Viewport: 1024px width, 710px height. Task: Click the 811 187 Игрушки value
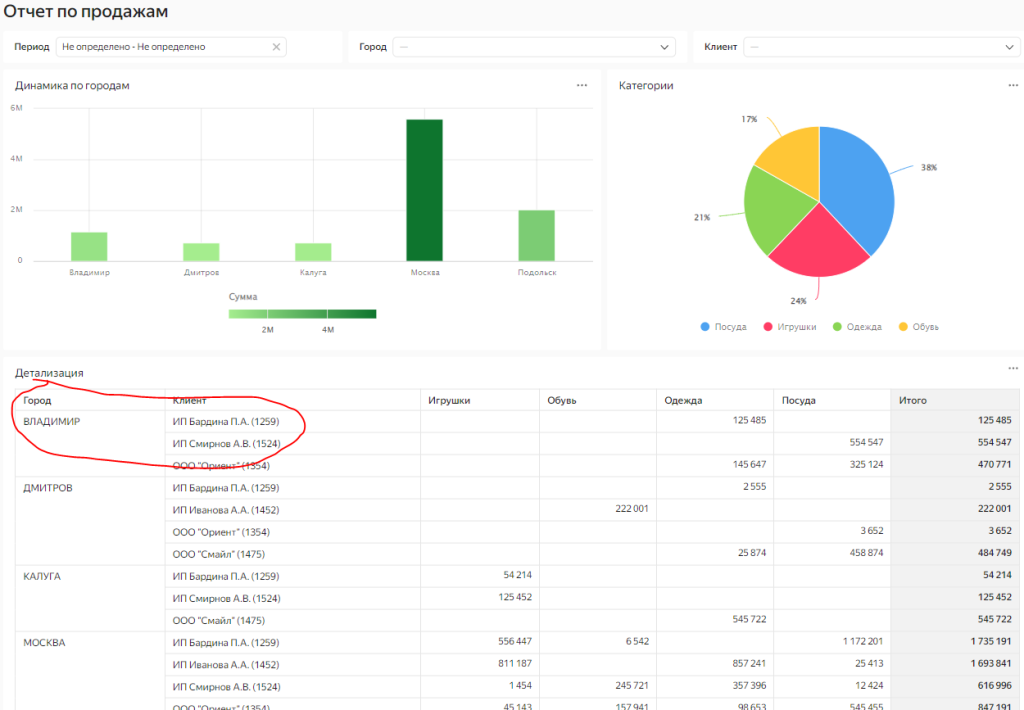tap(515, 664)
